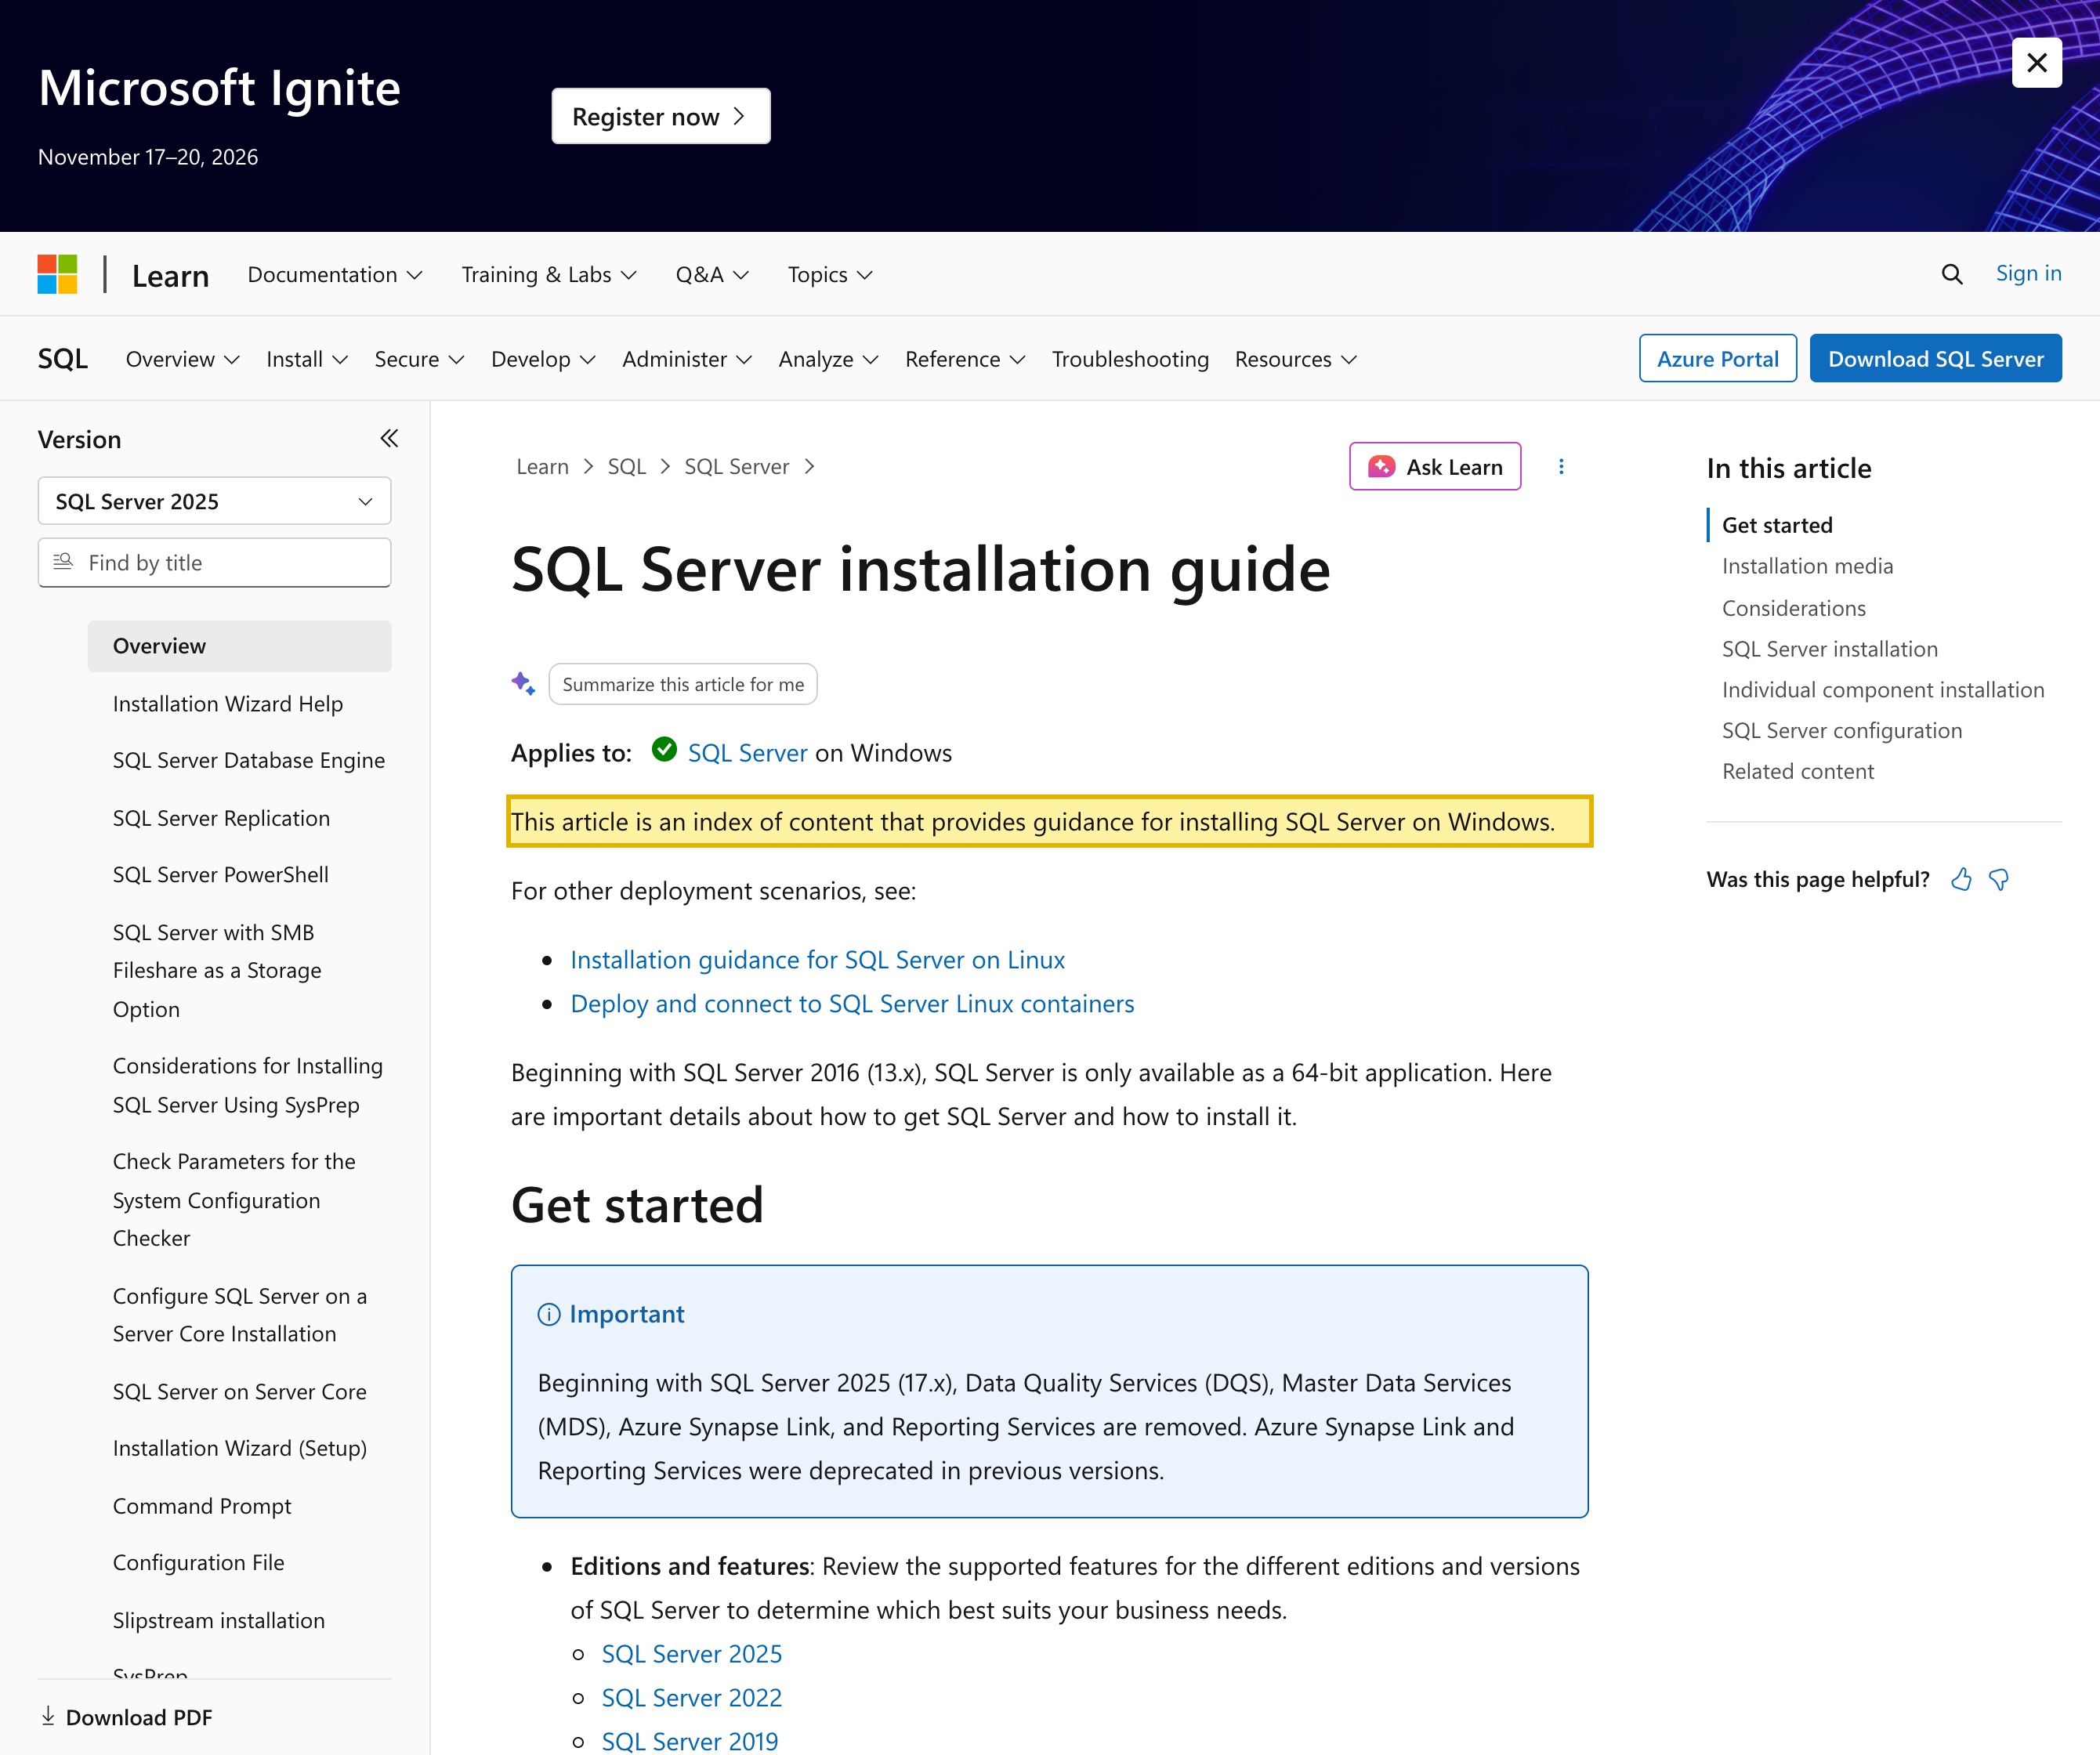Click the Download PDF arrow icon
Image resolution: width=2100 pixels, height=1755 pixels.
click(48, 1716)
